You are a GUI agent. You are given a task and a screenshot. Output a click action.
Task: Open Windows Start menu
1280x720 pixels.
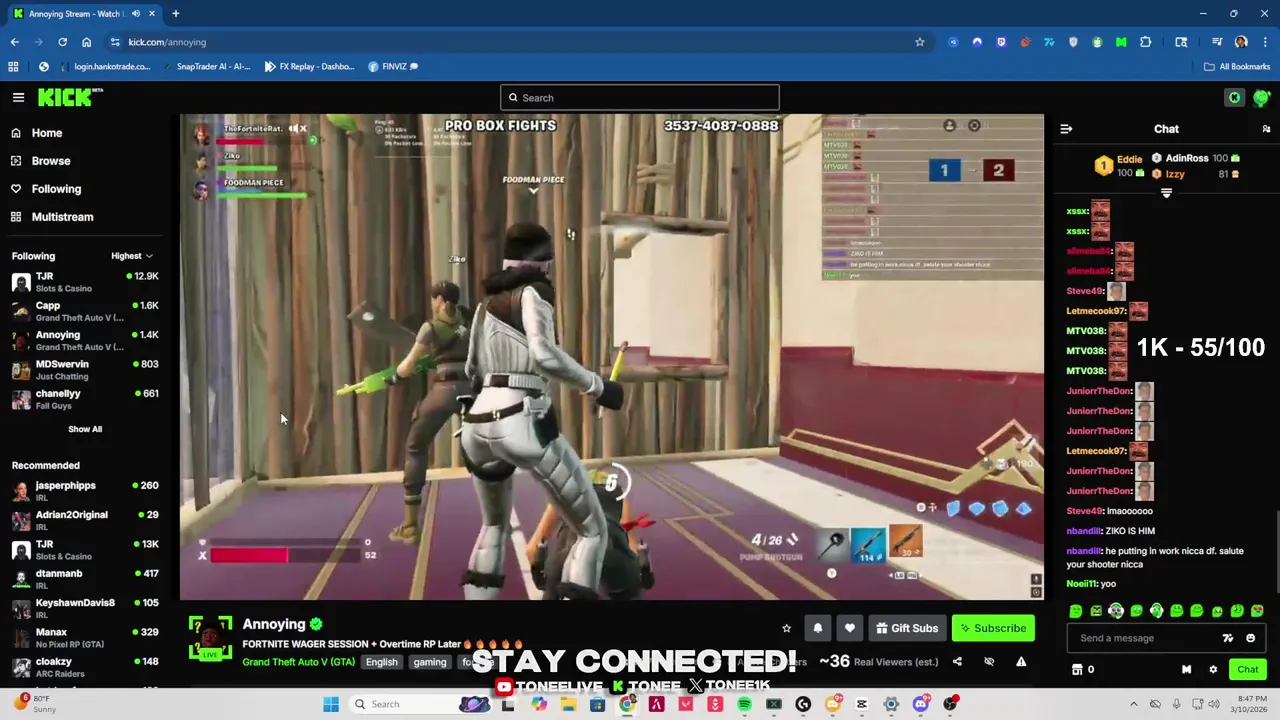pyautogui.click(x=331, y=704)
